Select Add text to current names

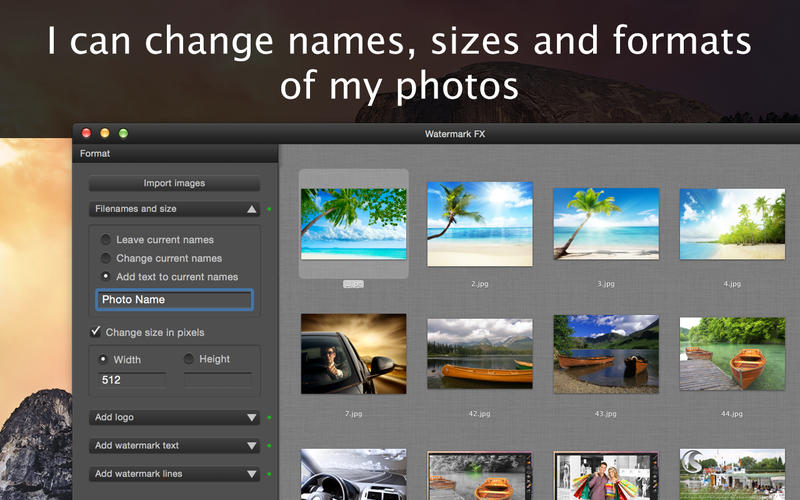tap(106, 277)
